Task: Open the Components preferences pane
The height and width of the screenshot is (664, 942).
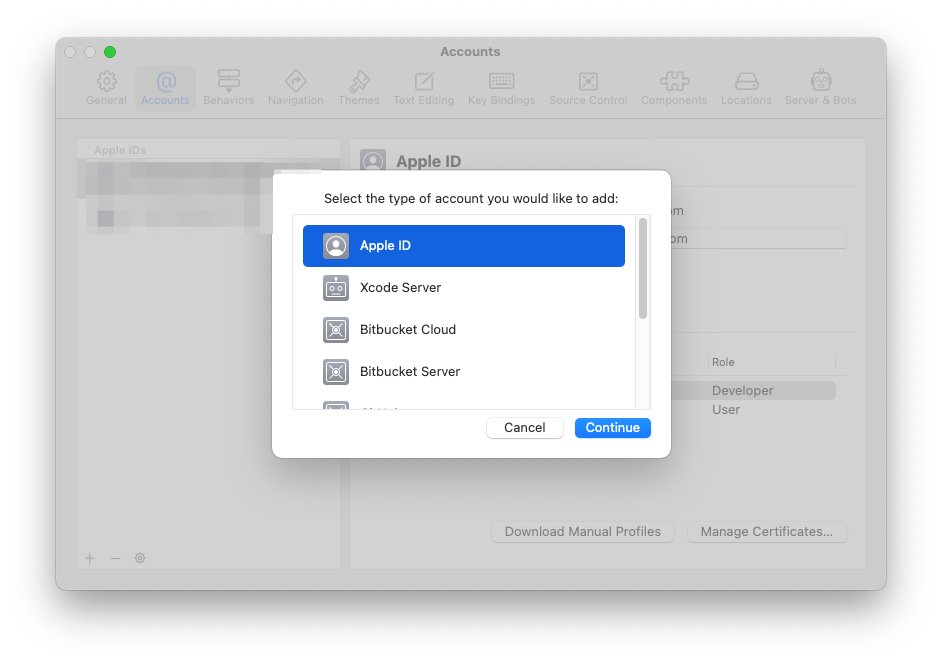Action: coord(673,87)
